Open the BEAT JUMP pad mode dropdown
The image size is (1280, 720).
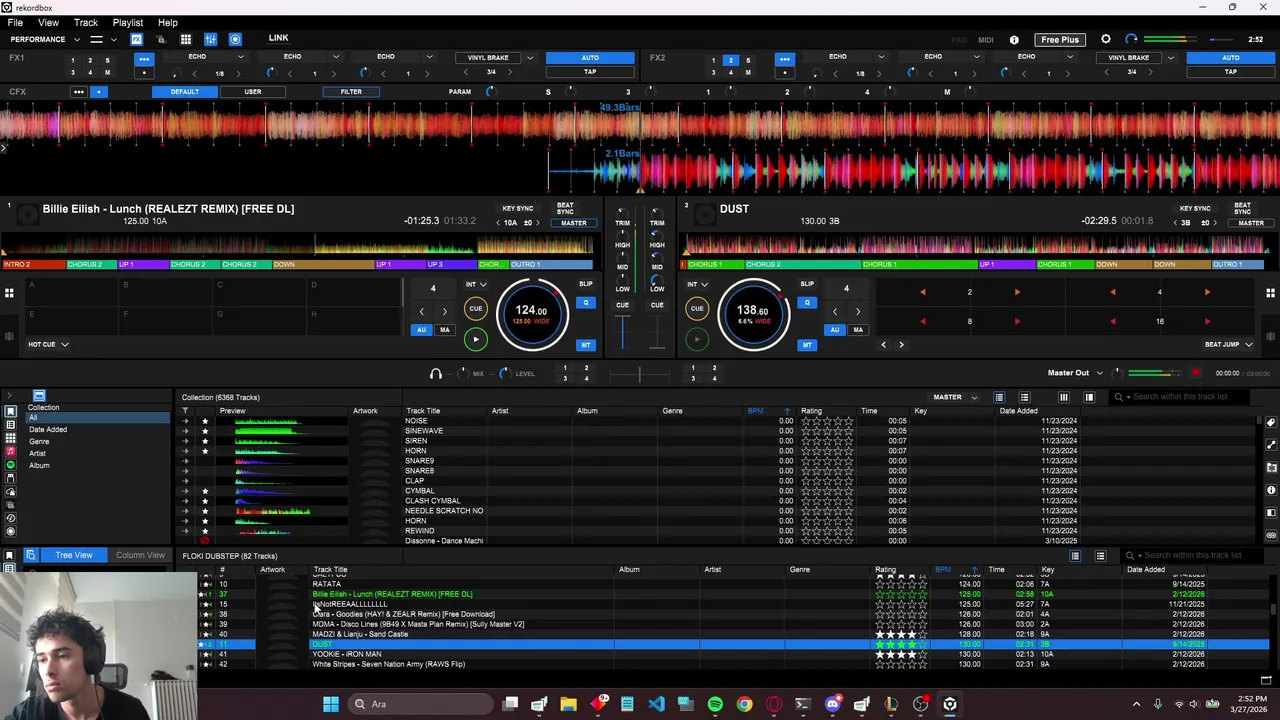[x=1228, y=344]
